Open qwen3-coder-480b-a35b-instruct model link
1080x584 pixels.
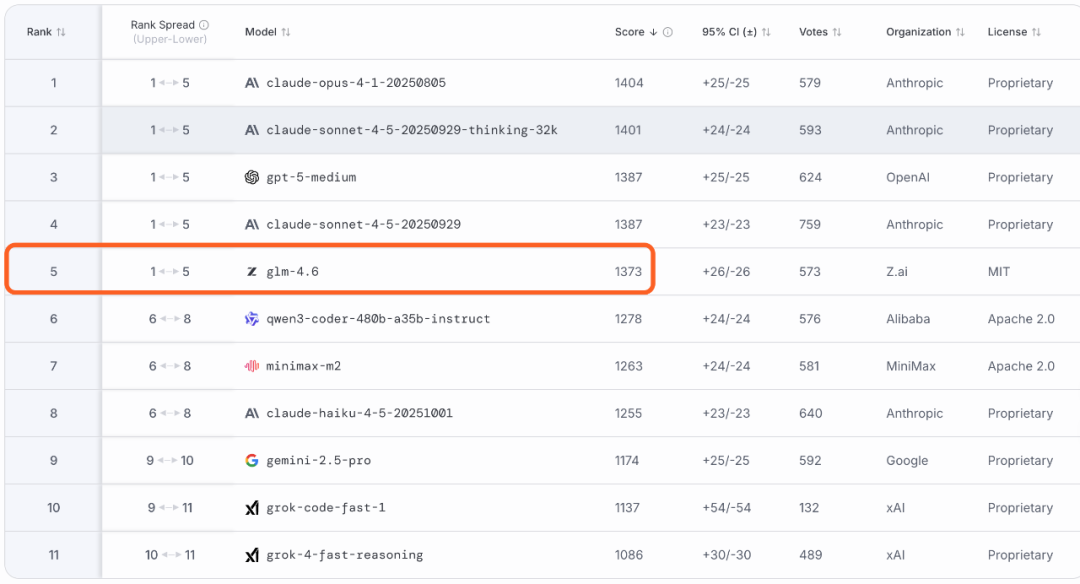(x=378, y=319)
